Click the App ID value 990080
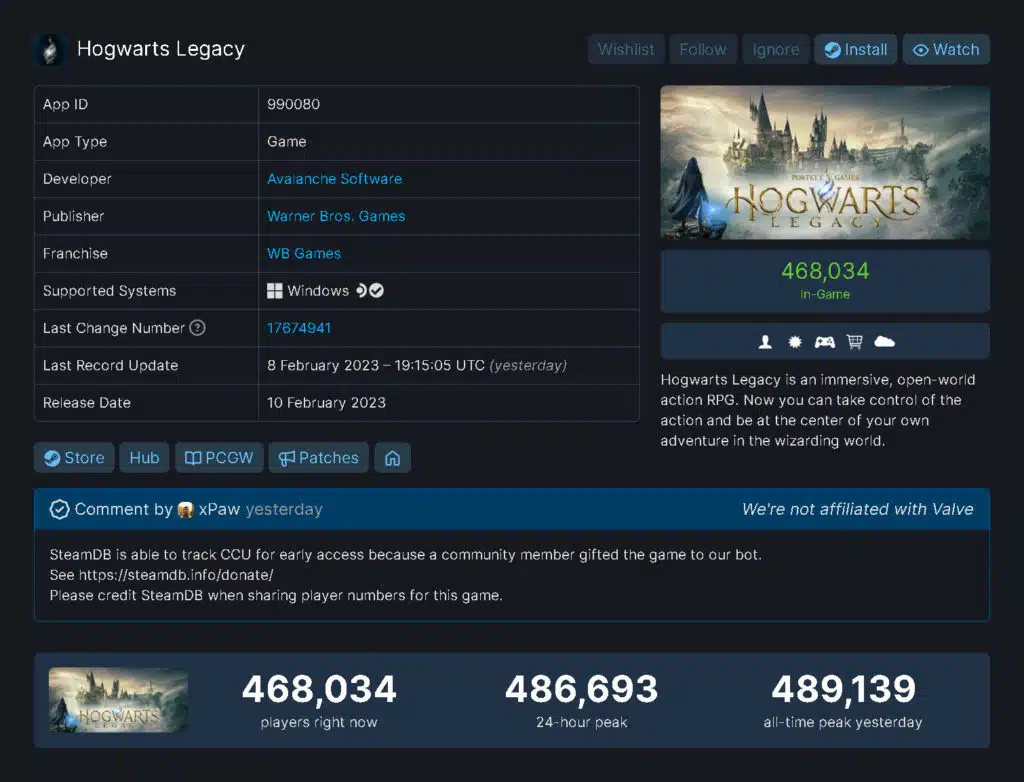Viewport: 1024px width, 782px height. (293, 105)
